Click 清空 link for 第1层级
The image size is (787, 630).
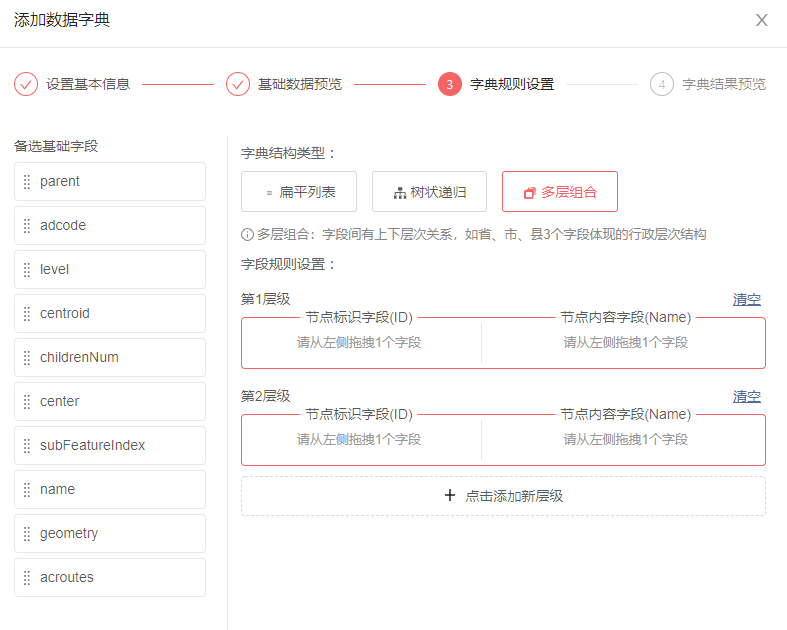point(746,299)
